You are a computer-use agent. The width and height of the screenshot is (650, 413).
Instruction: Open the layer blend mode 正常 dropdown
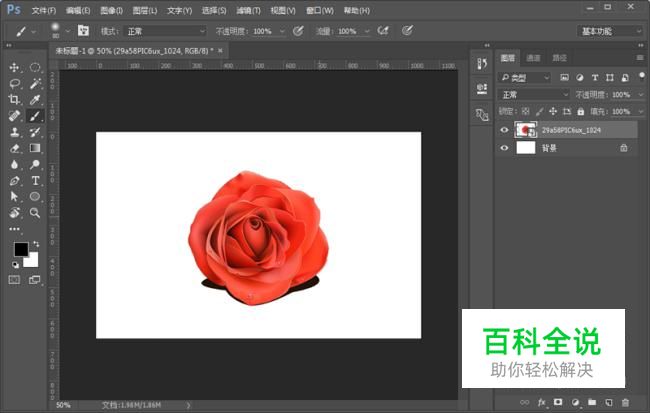[535, 94]
